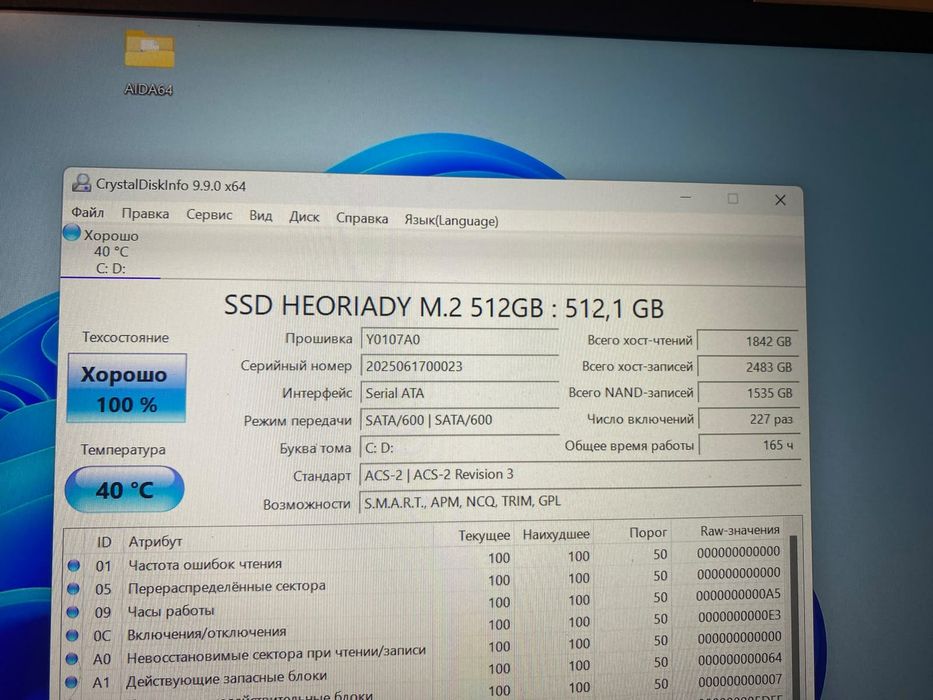Viewport: 933px width, 700px height.
Task: Click the Стандарт field ACS-2 Revision 3
Action: pos(580,475)
